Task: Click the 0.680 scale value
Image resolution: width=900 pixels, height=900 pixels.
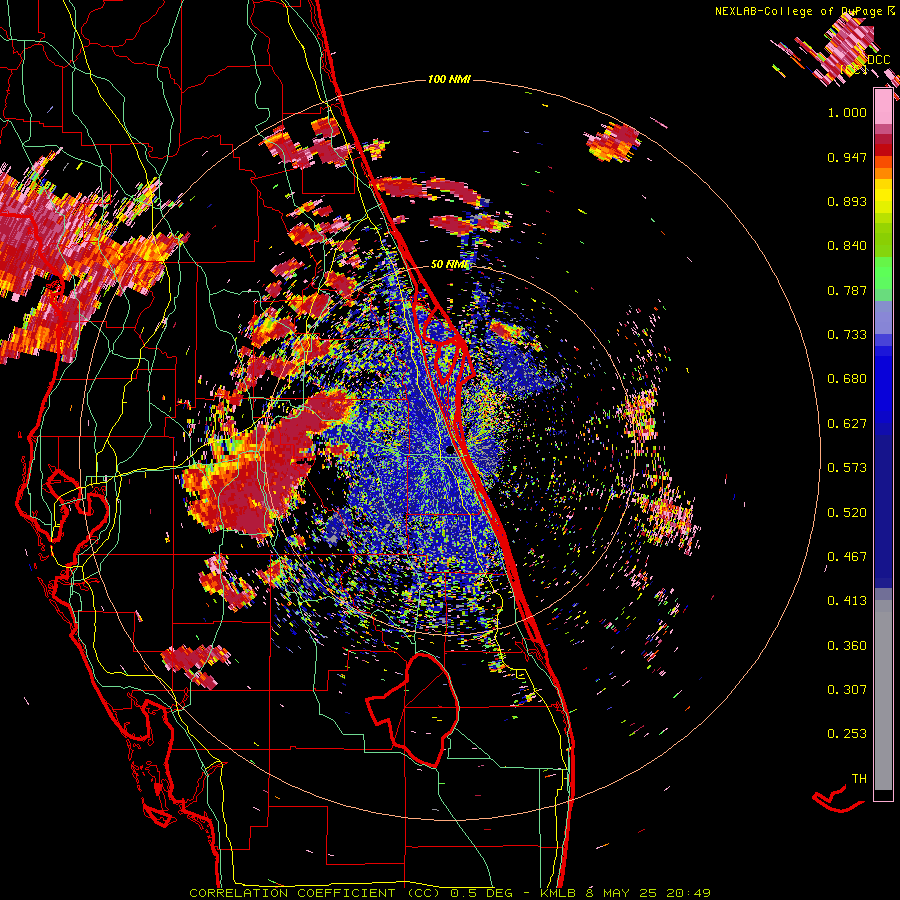Action: click(x=847, y=379)
